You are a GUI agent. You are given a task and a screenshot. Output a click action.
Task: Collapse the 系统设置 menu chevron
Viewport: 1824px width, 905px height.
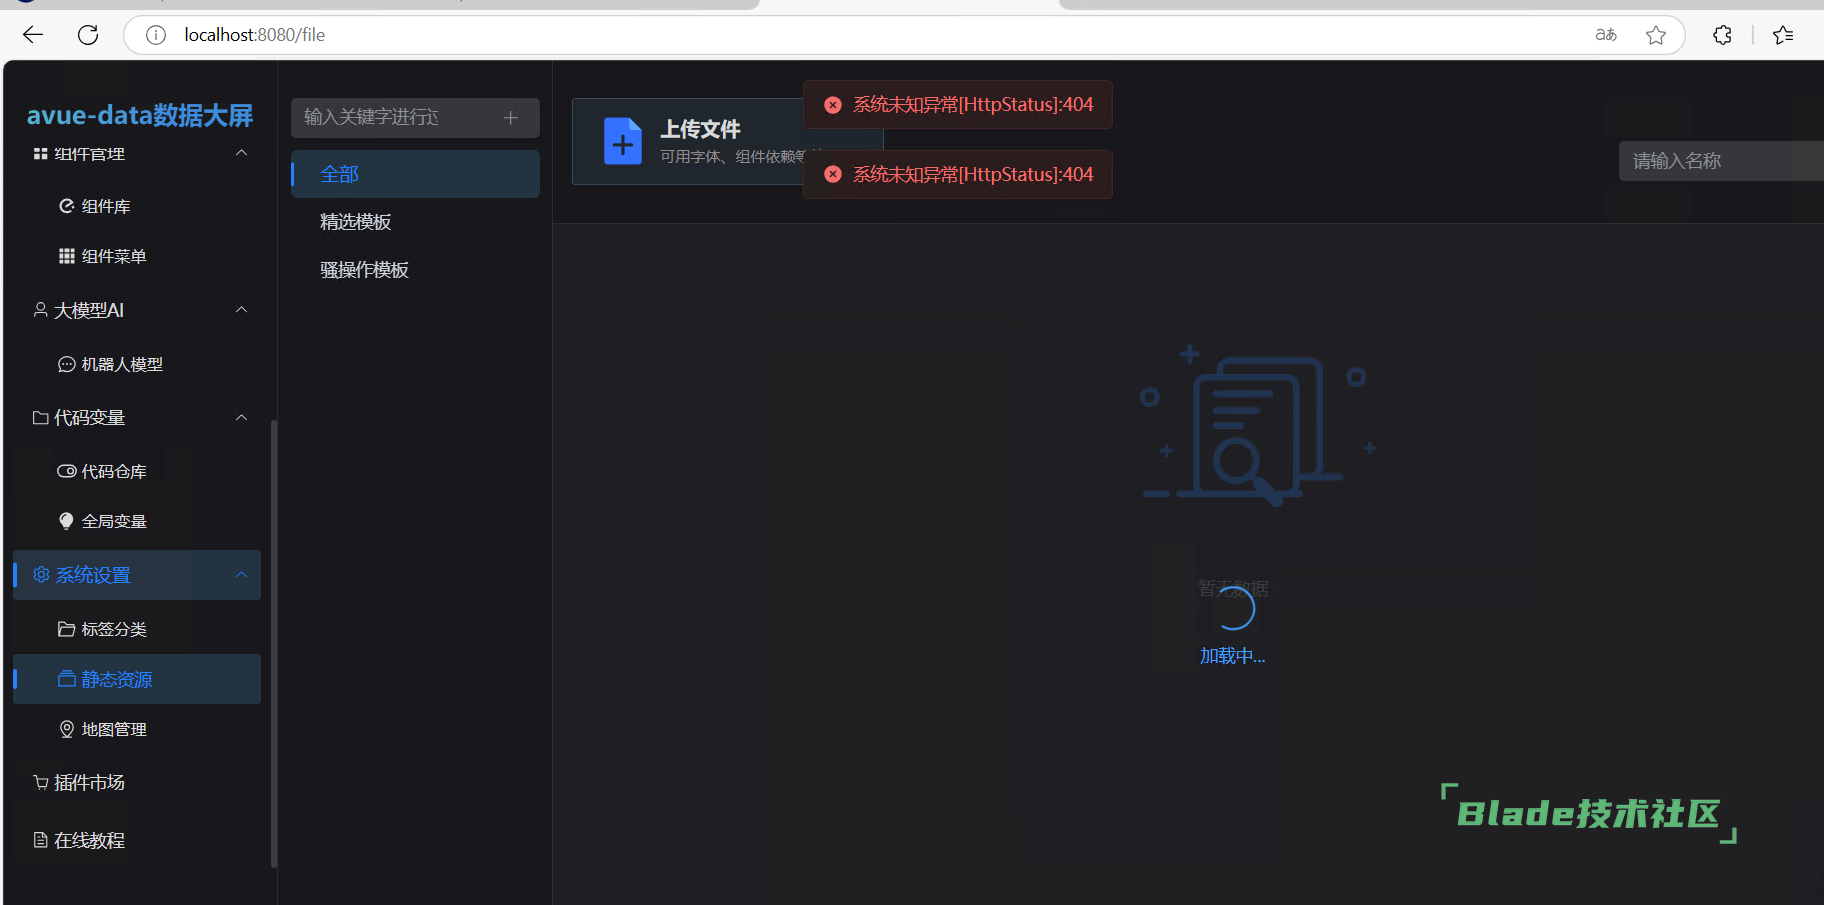tap(241, 575)
